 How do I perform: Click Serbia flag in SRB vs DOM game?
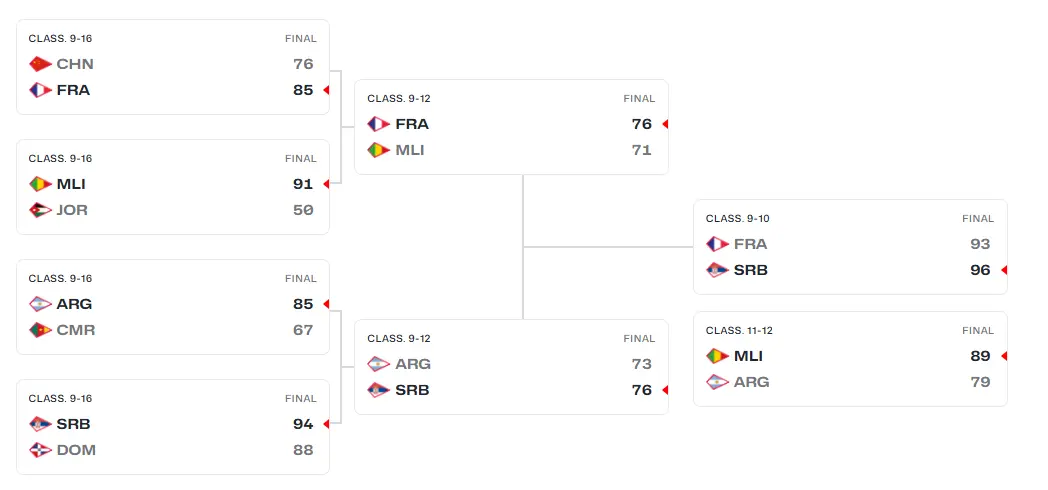(x=40, y=424)
